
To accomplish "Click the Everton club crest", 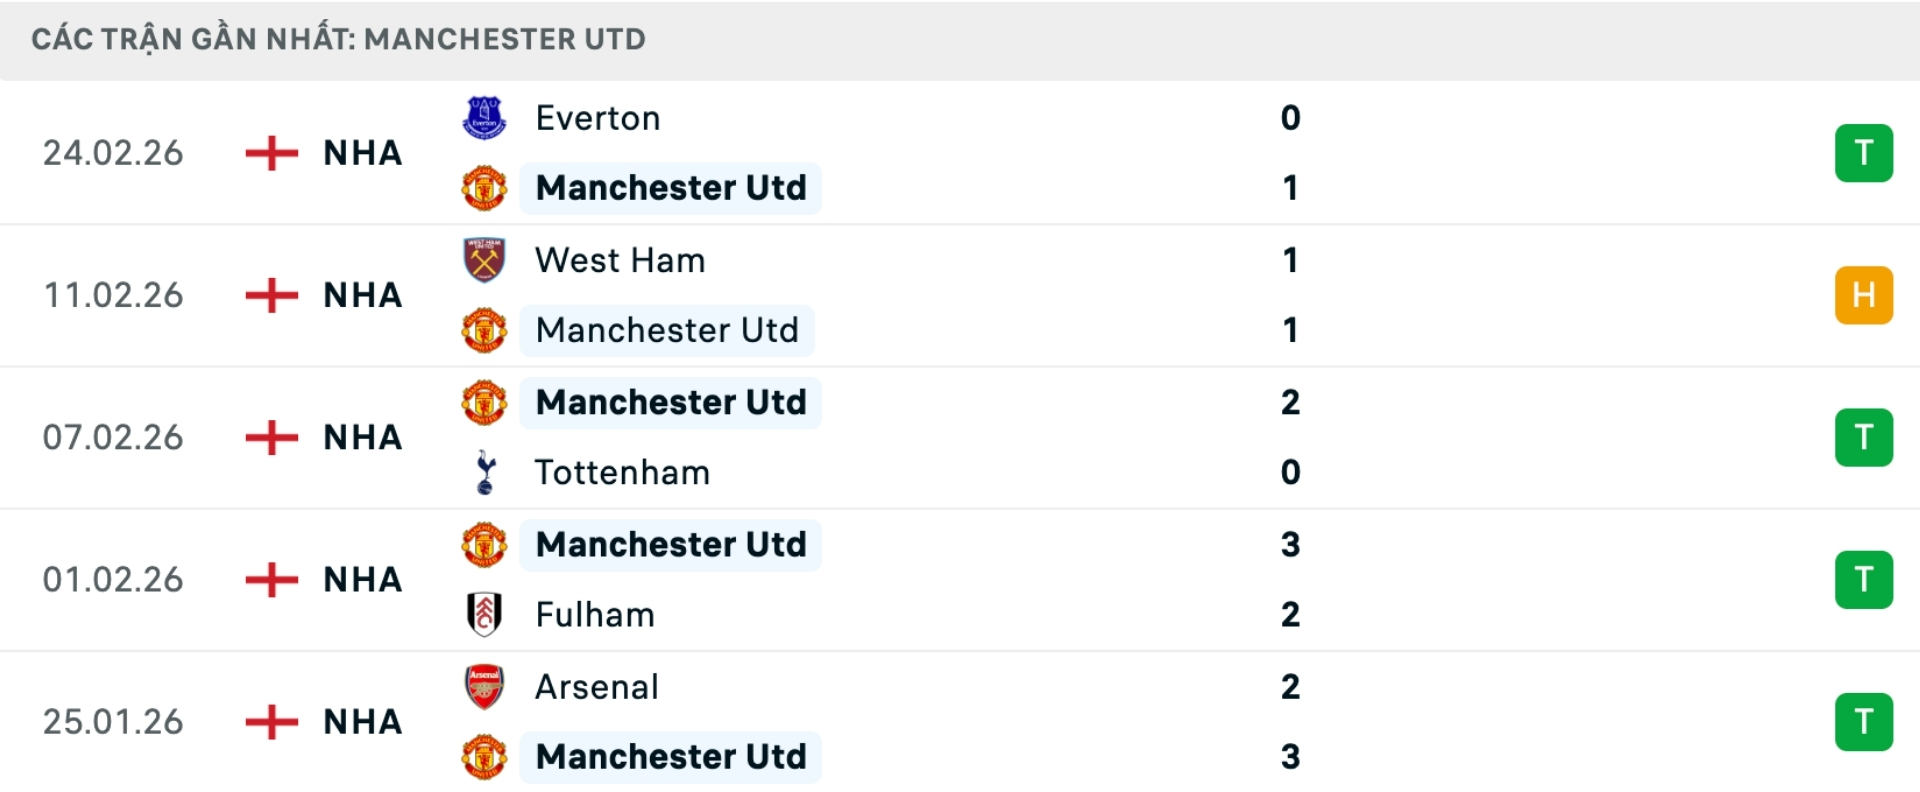I will [485, 117].
